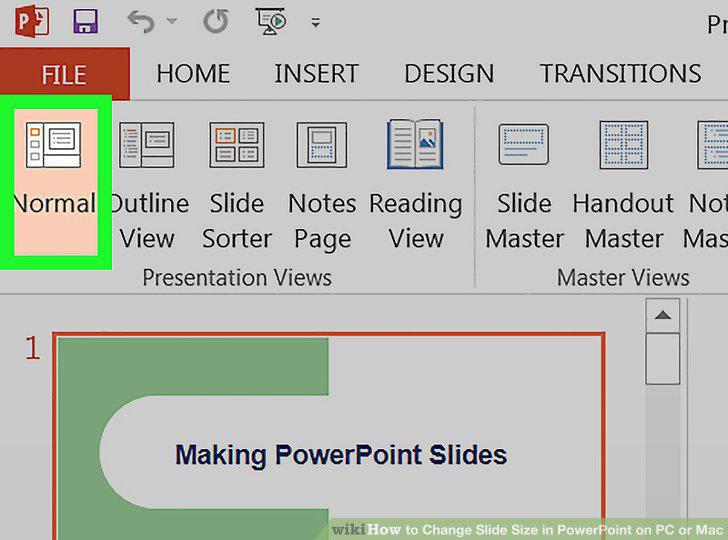This screenshot has height=540, width=728.
Task: Select the Normal view button
Action: click(56, 182)
